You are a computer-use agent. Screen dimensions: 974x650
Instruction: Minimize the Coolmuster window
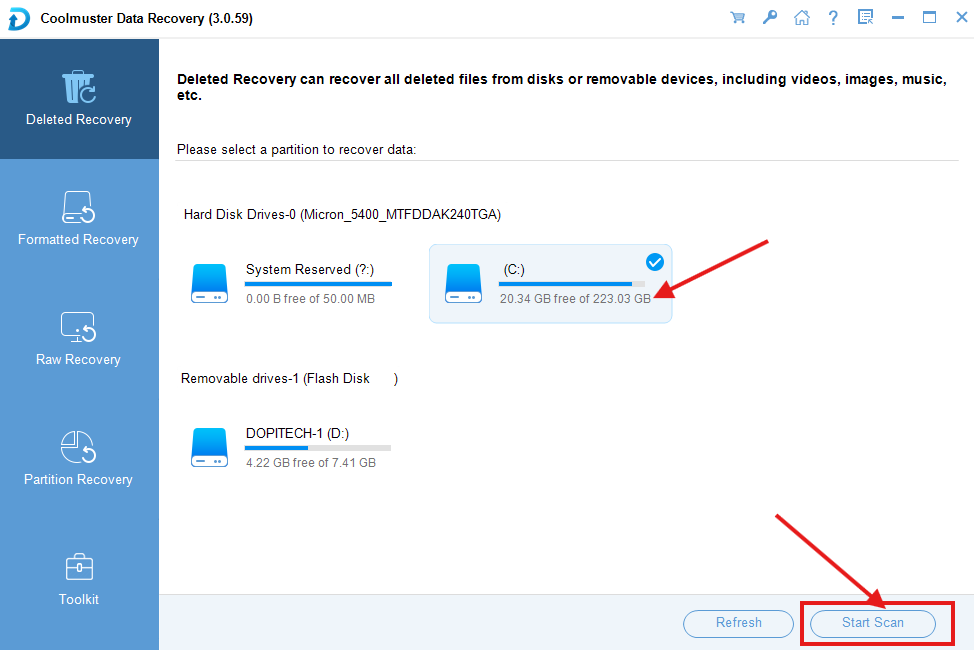click(x=898, y=17)
